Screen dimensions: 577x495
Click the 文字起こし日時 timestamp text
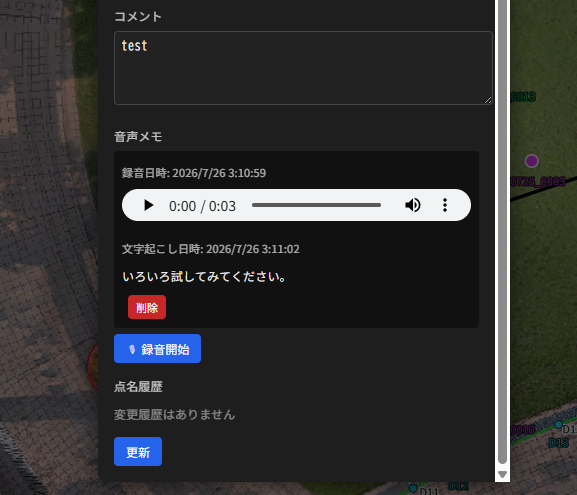pos(211,249)
